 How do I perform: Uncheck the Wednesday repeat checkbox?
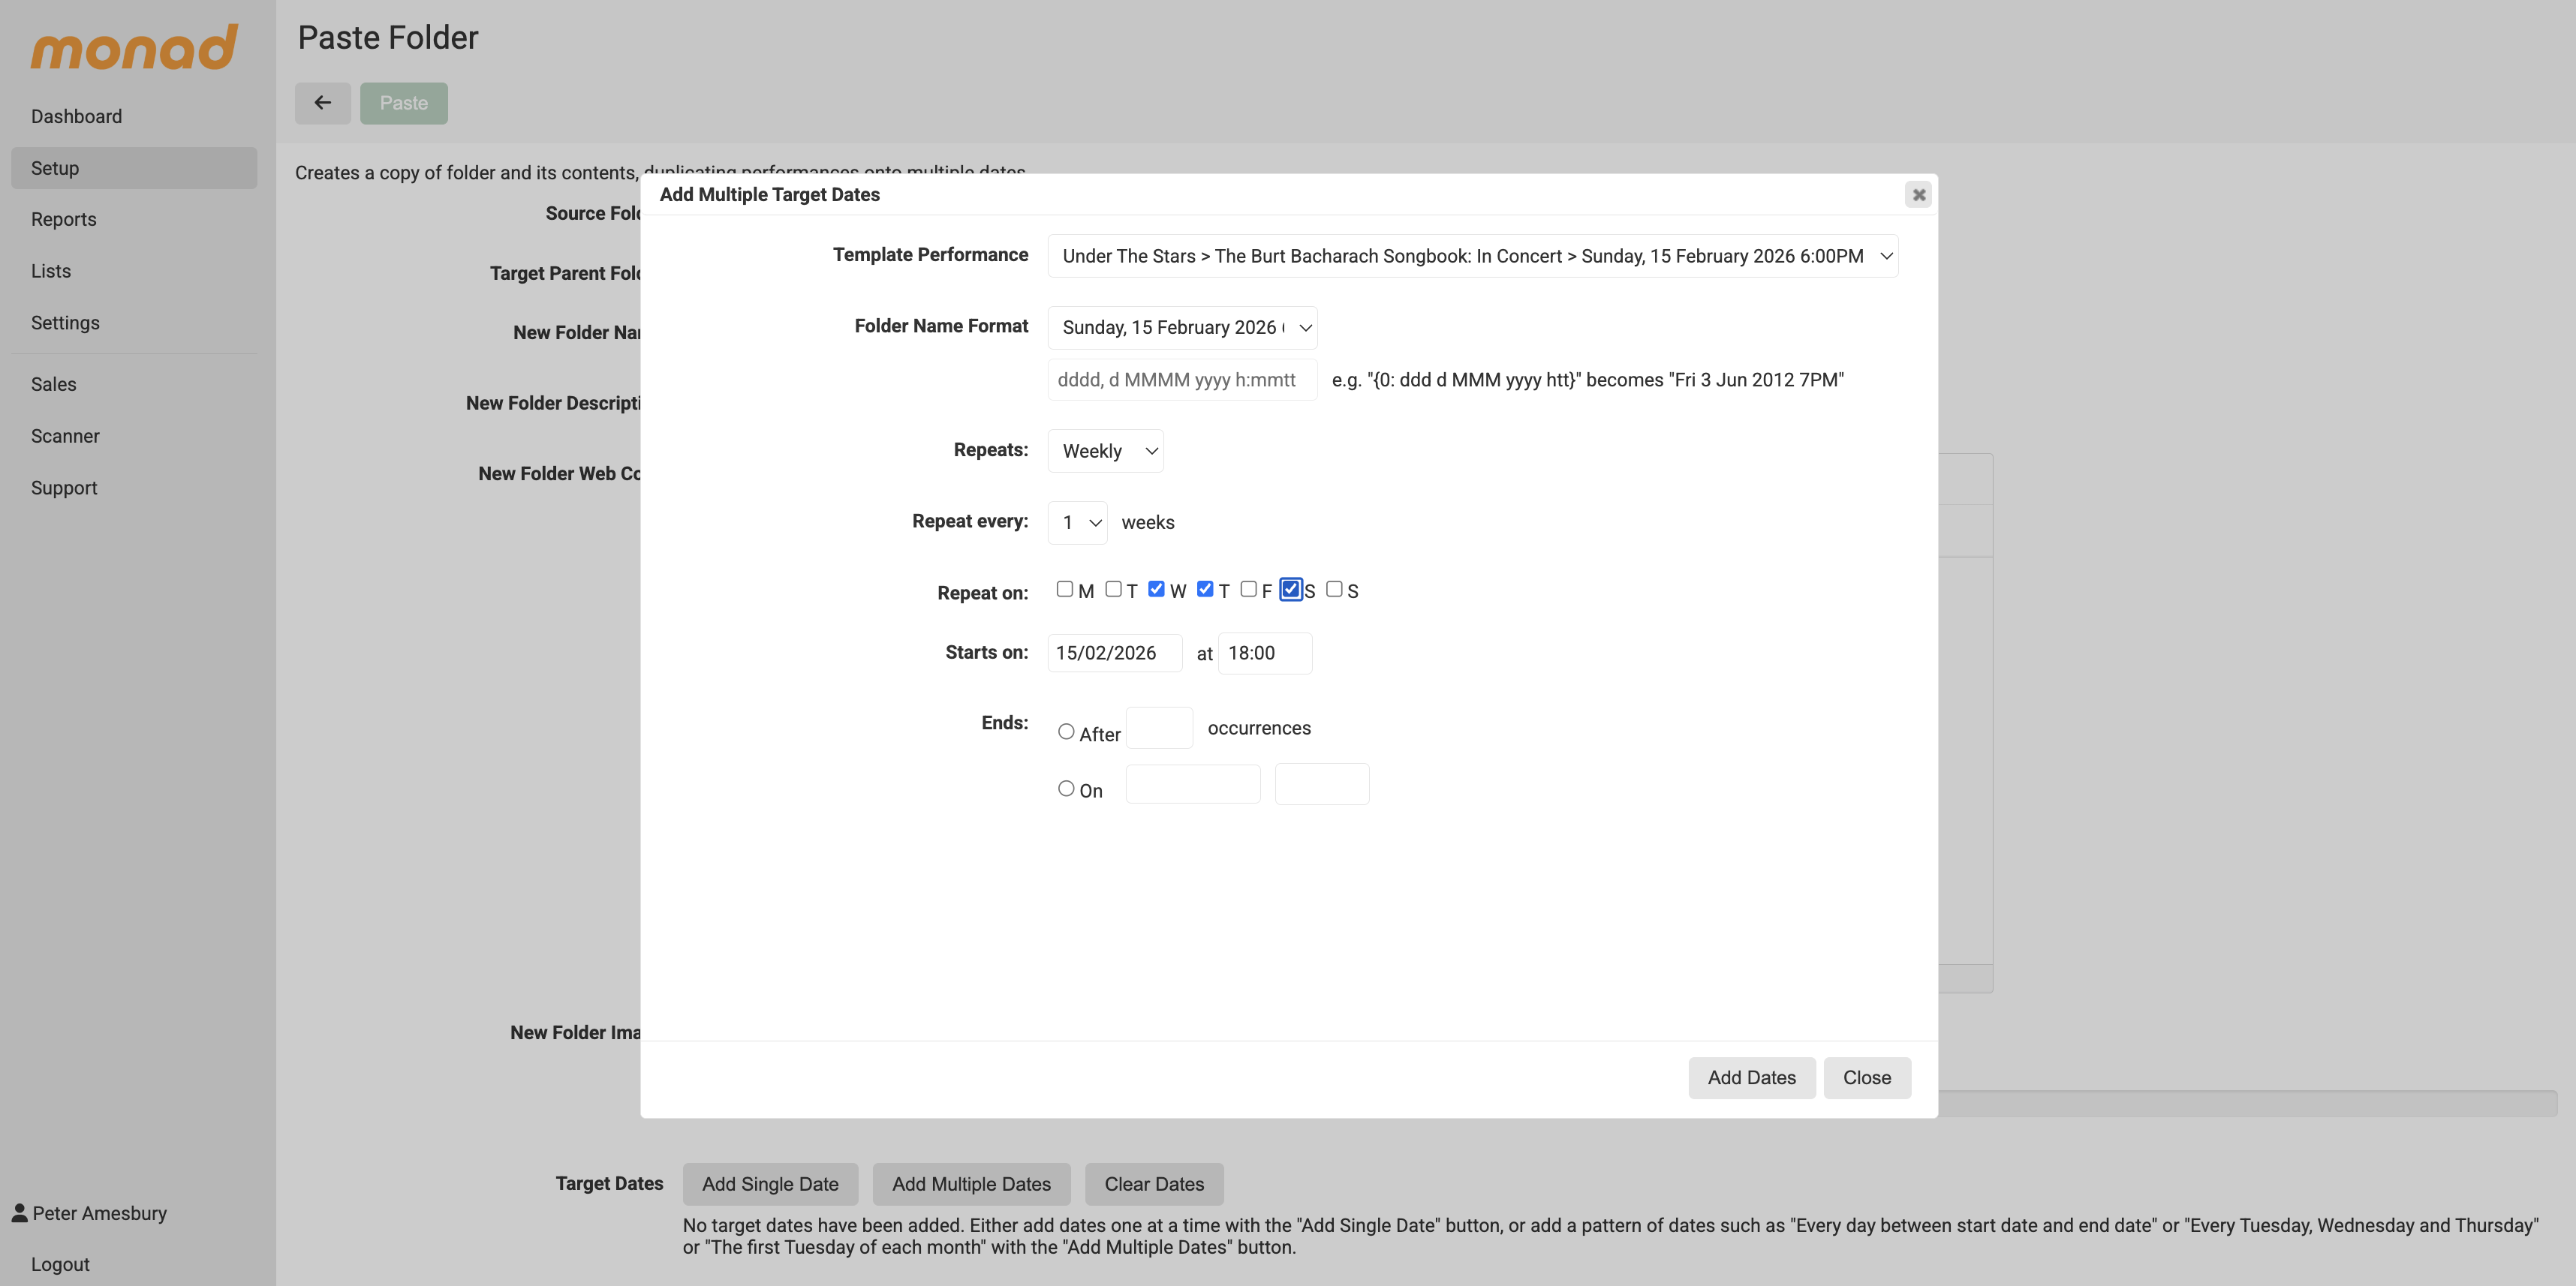click(x=1156, y=589)
